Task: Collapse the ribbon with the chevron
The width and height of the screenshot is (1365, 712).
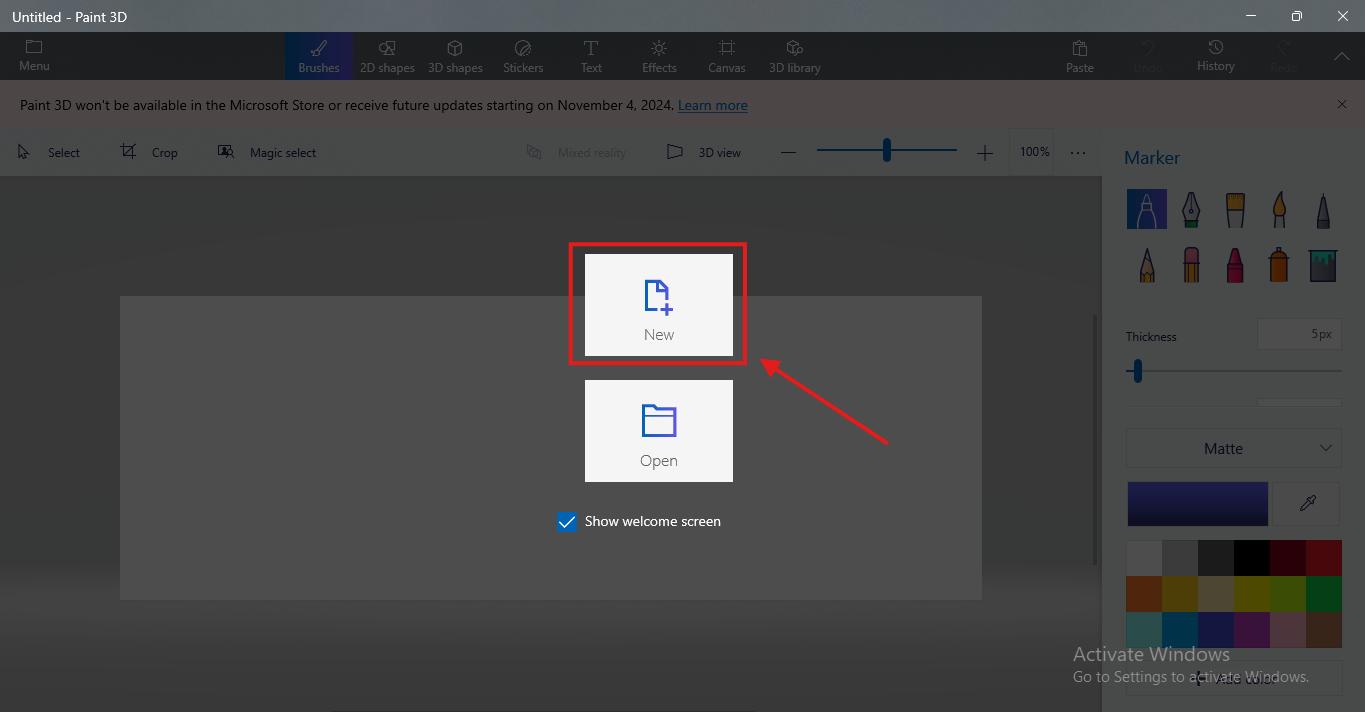Action: pos(1342,57)
